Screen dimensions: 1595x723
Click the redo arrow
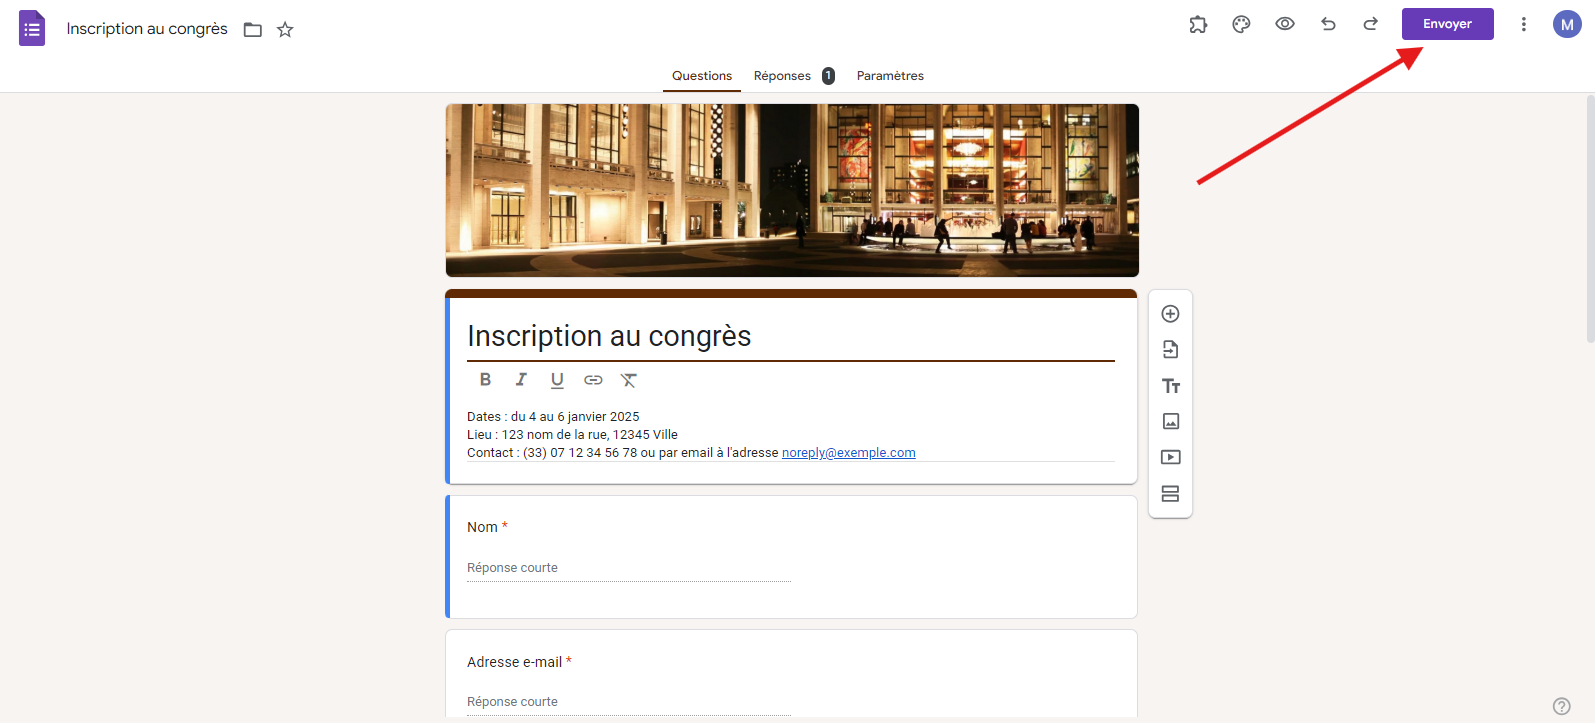pyautogui.click(x=1370, y=24)
